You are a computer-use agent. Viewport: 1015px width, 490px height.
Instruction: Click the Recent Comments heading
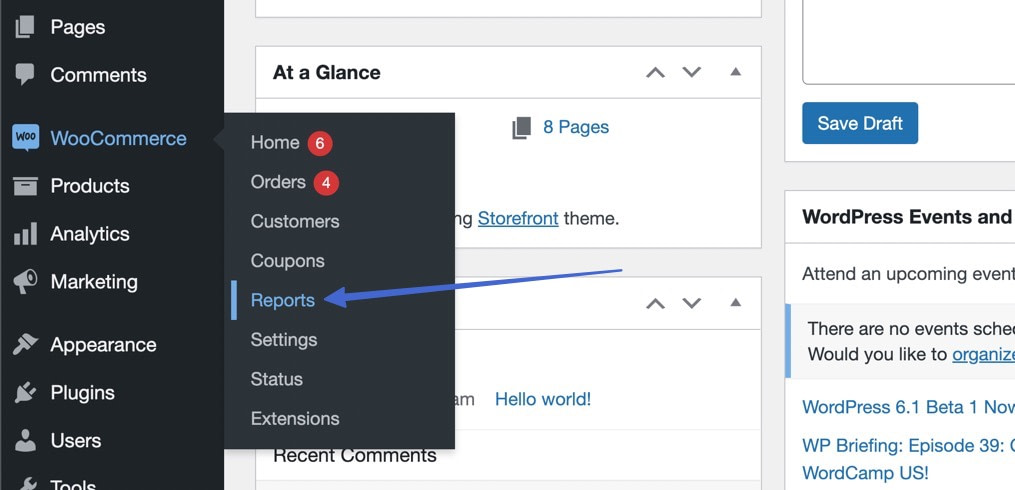[355, 456]
